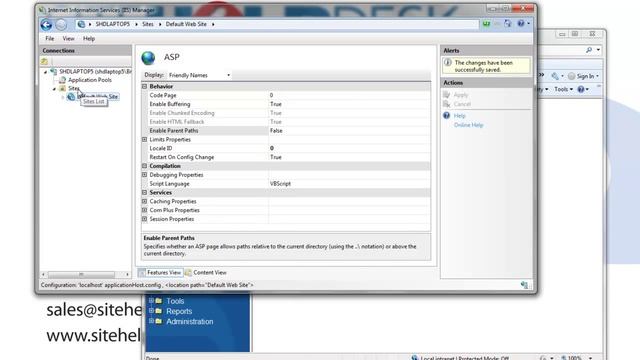This screenshot has height=360, width=640.
Task: Click the Sites folder icon
Action: (x=62, y=88)
